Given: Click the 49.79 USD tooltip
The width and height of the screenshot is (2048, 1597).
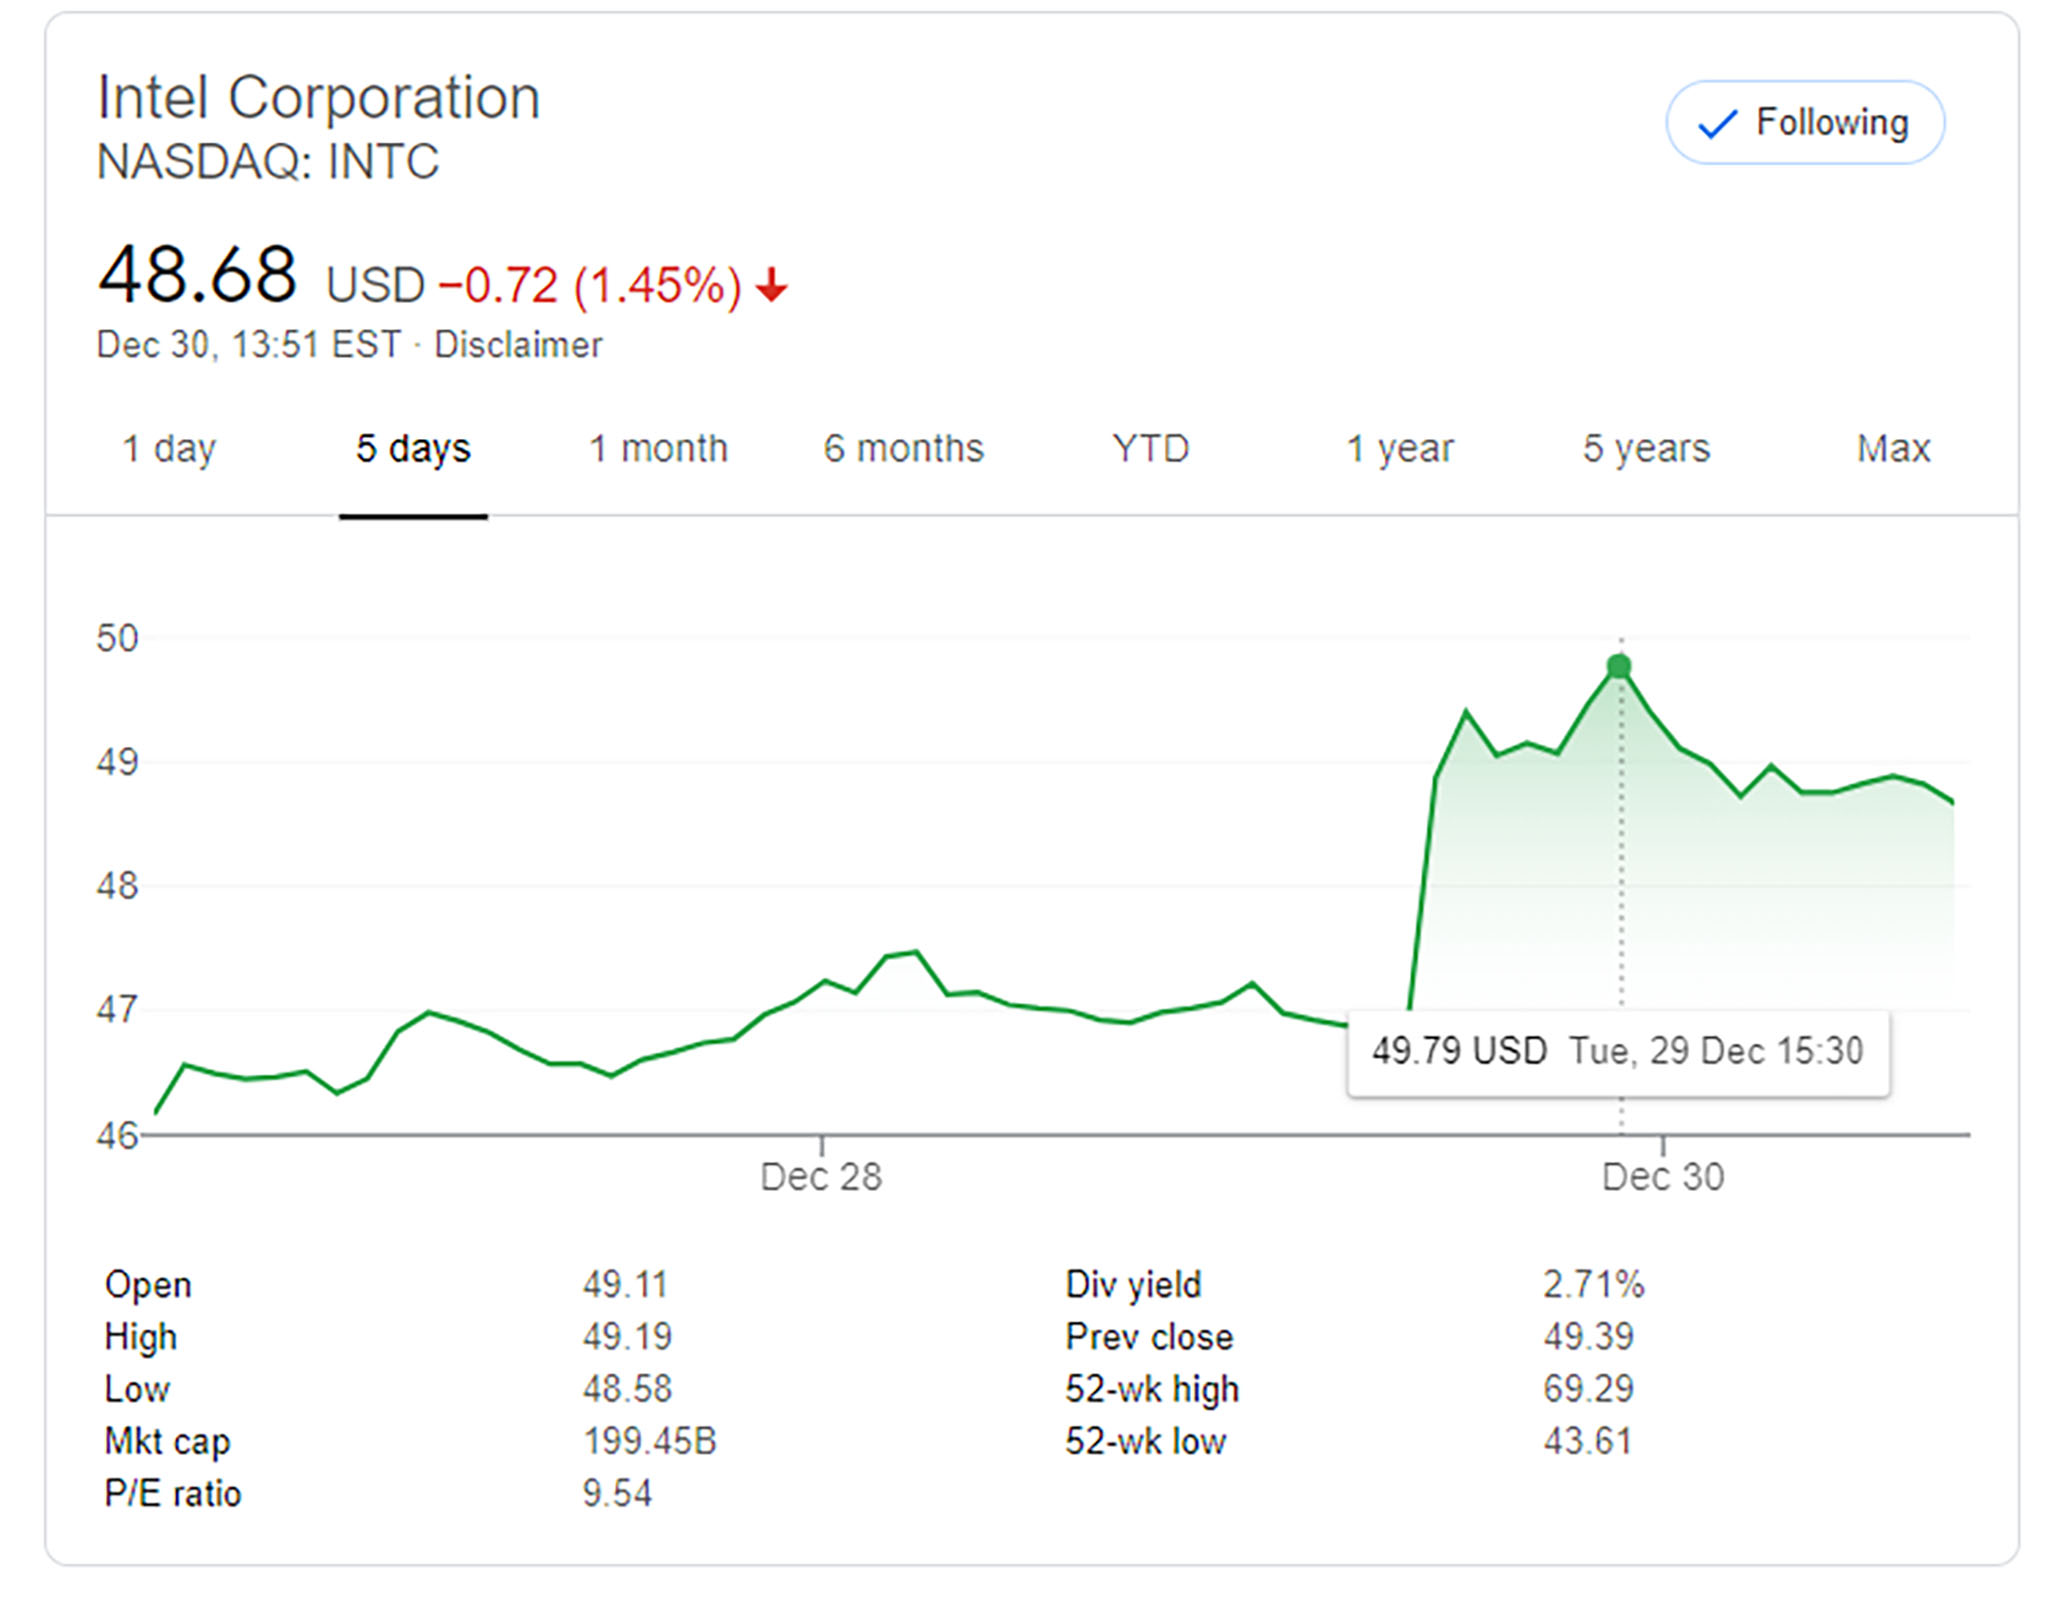Looking at the screenshot, I should click(1618, 1053).
